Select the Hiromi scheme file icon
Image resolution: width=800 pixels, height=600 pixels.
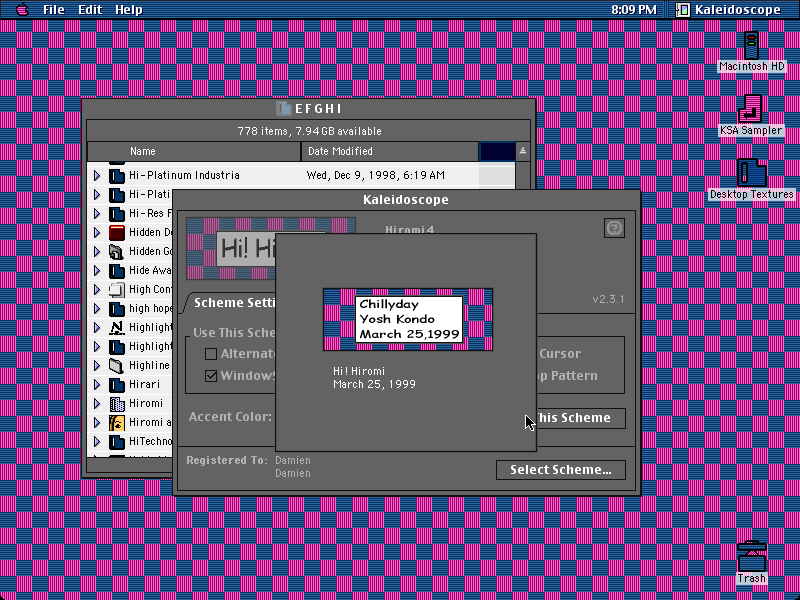[x=117, y=404]
